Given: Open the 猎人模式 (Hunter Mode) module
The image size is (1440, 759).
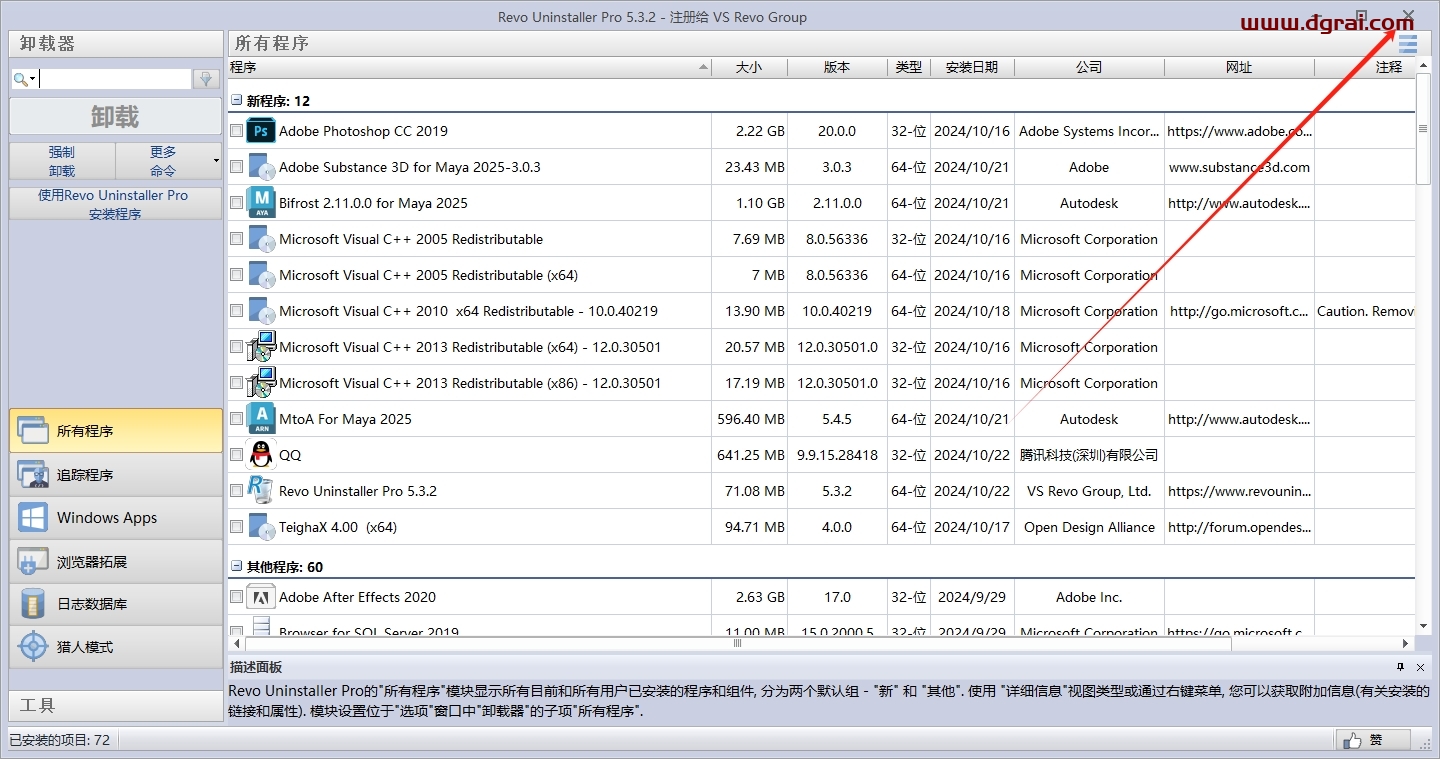Looking at the screenshot, I should click(x=115, y=646).
